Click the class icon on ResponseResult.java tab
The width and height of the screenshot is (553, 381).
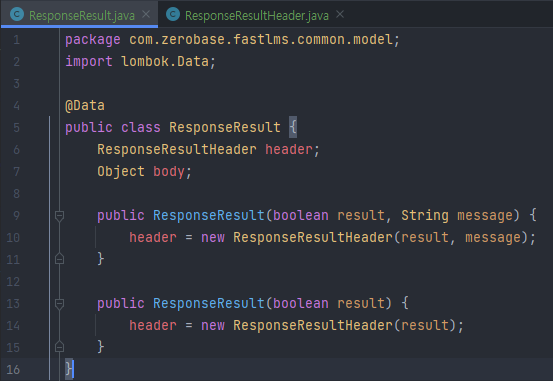click(17, 14)
